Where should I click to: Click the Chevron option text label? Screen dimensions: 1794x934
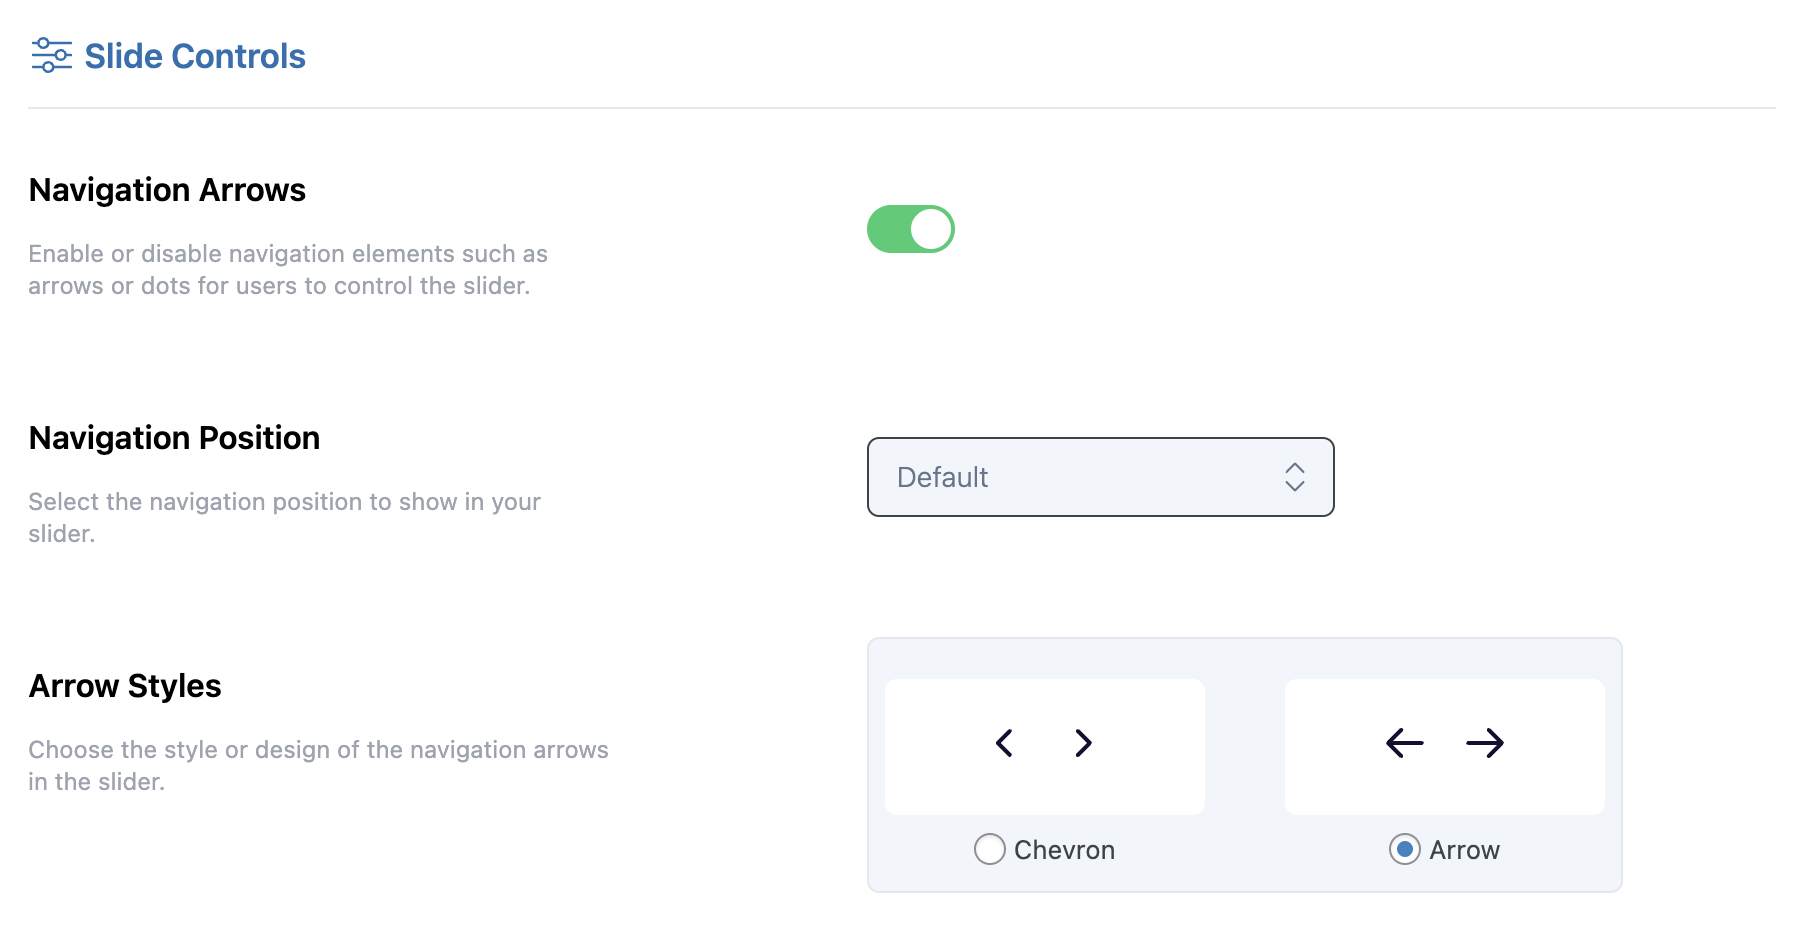(1064, 850)
